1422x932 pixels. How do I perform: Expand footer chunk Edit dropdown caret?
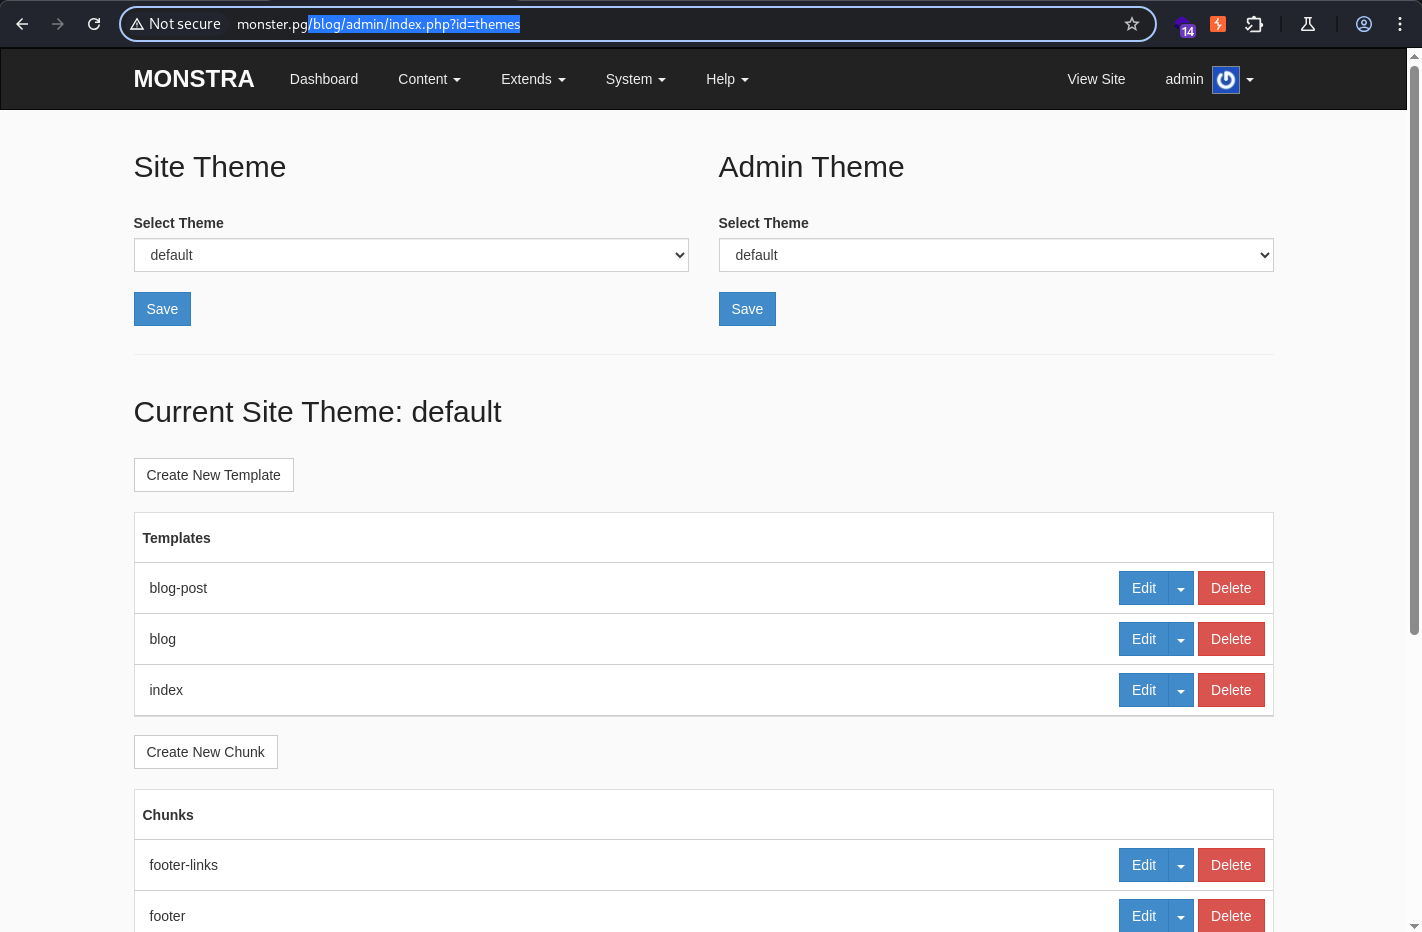(1181, 916)
